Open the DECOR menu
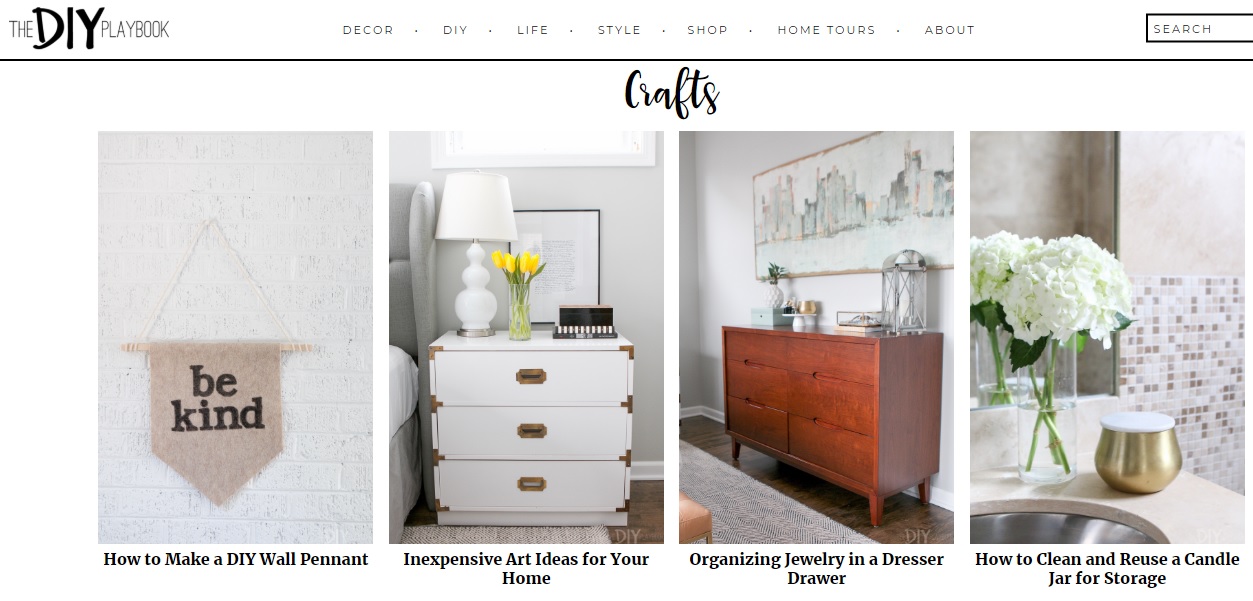The image size is (1253, 601). pyautogui.click(x=368, y=30)
